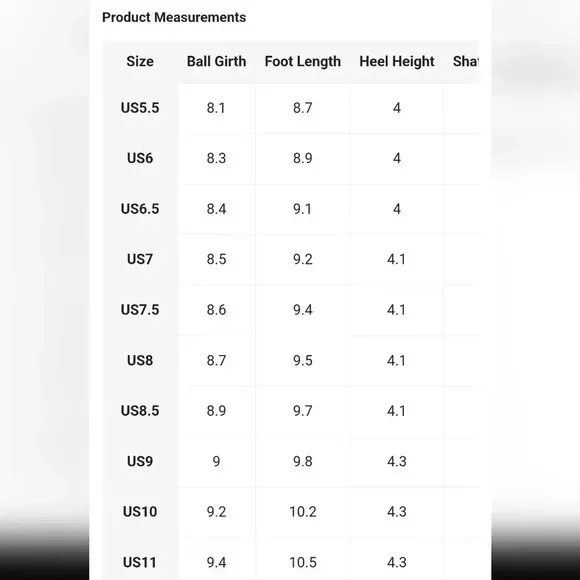The image size is (580, 580).
Task: Select the US6 size row label
Action: coord(140,158)
